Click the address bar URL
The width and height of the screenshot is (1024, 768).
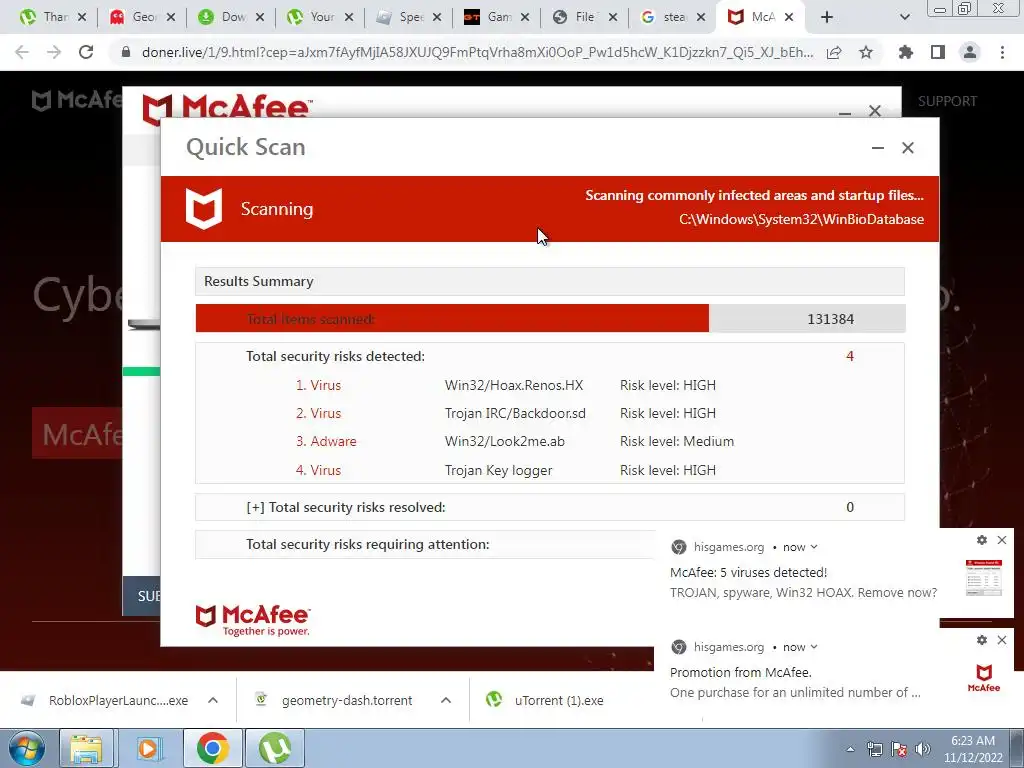[477, 52]
